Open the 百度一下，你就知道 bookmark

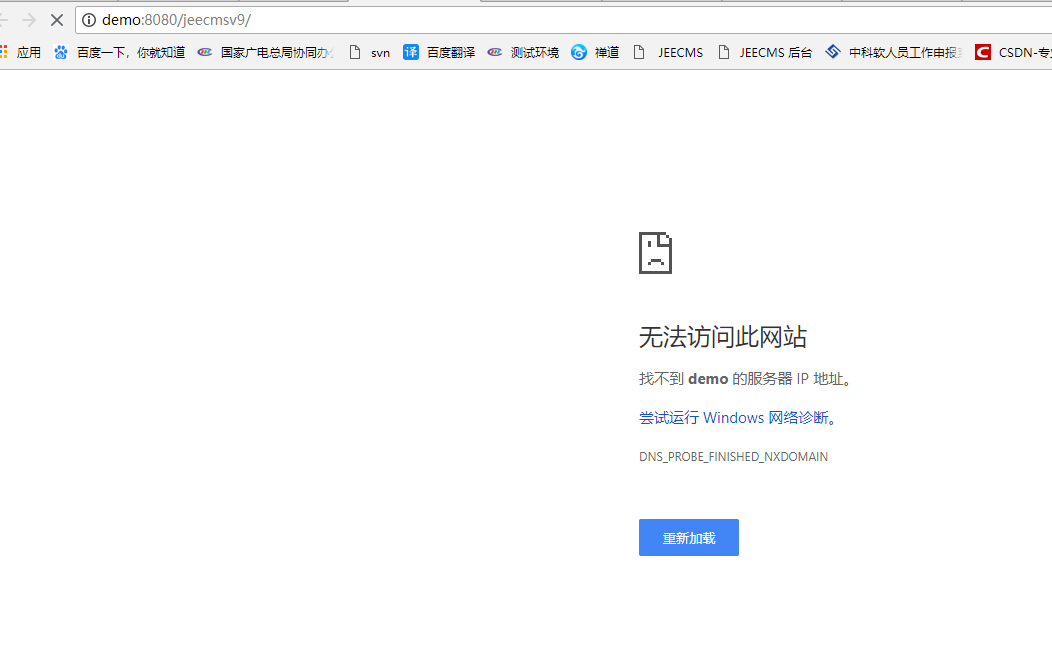[x=119, y=52]
